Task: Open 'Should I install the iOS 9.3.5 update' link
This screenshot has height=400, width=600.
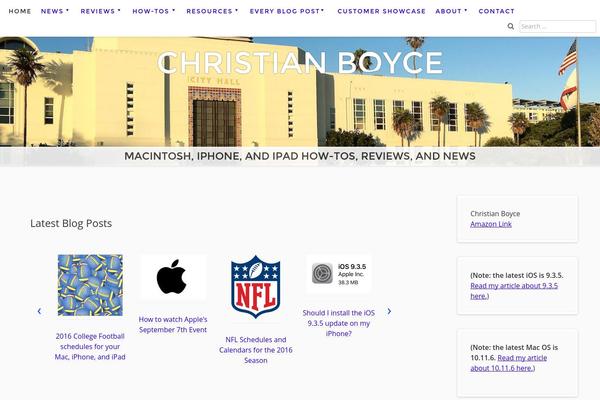Action: [x=339, y=323]
